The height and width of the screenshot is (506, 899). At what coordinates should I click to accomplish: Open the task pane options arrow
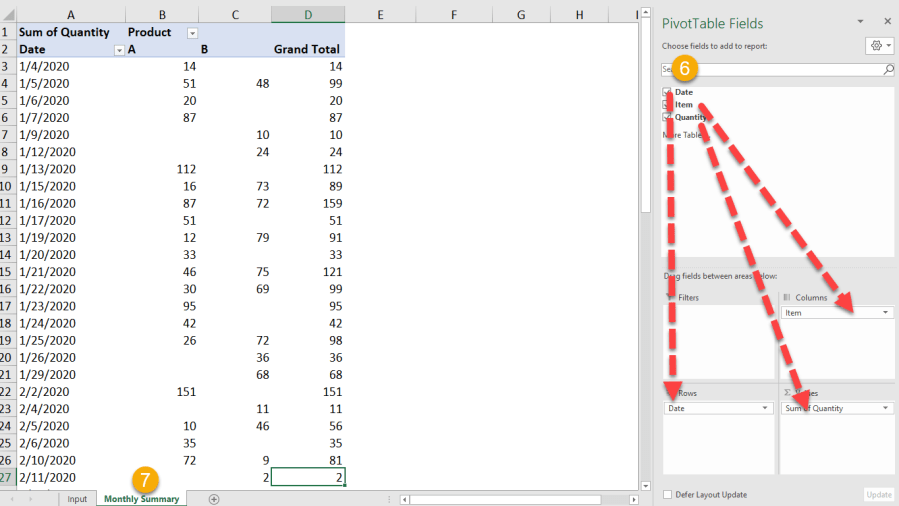tap(860, 22)
